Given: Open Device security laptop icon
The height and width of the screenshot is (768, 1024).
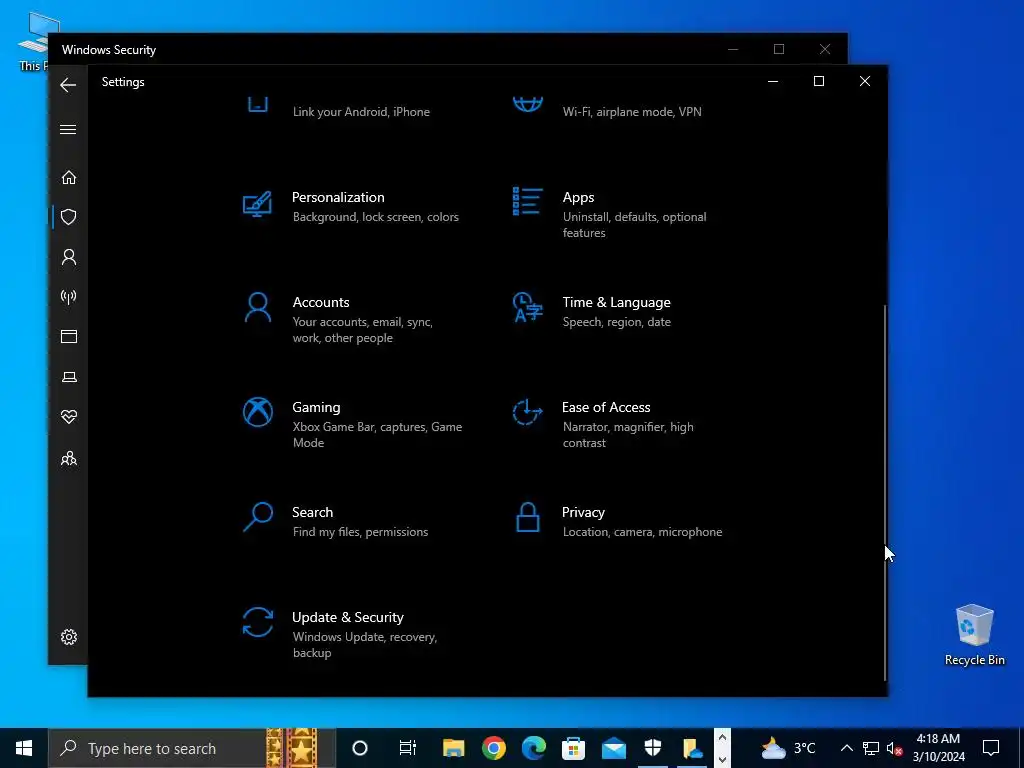Looking at the screenshot, I should coord(69,377).
